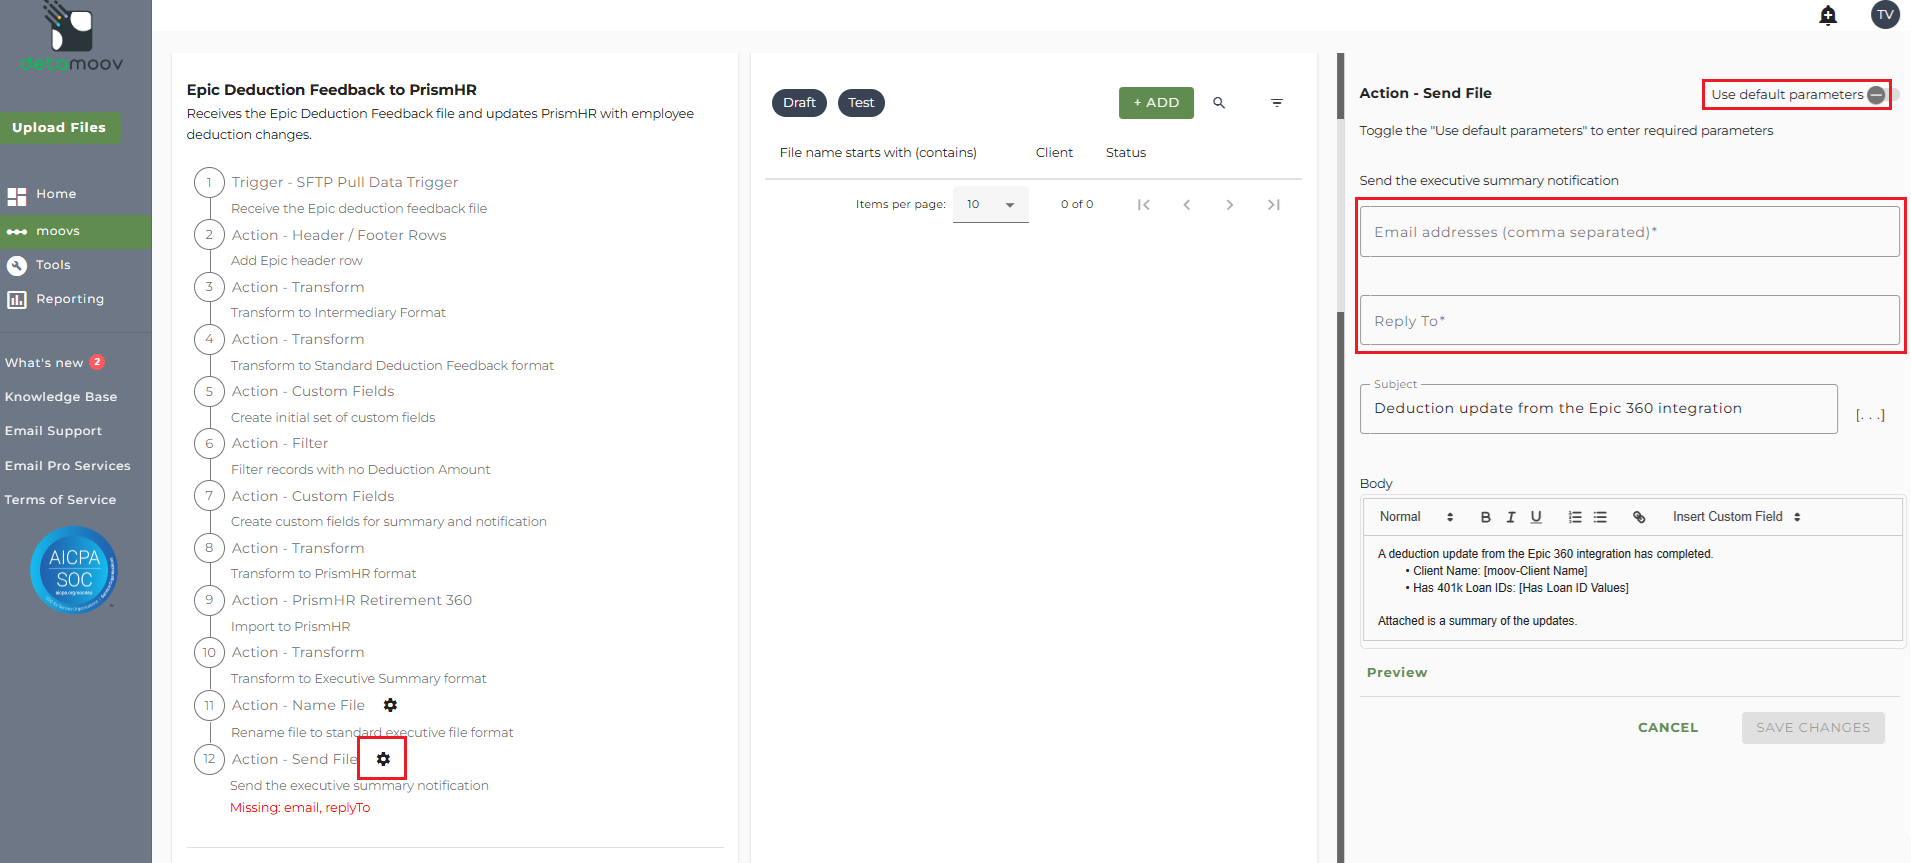Viewport: 1911px width, 863px height.
Task: Open the filter list icon
Action: [1277, 103]
